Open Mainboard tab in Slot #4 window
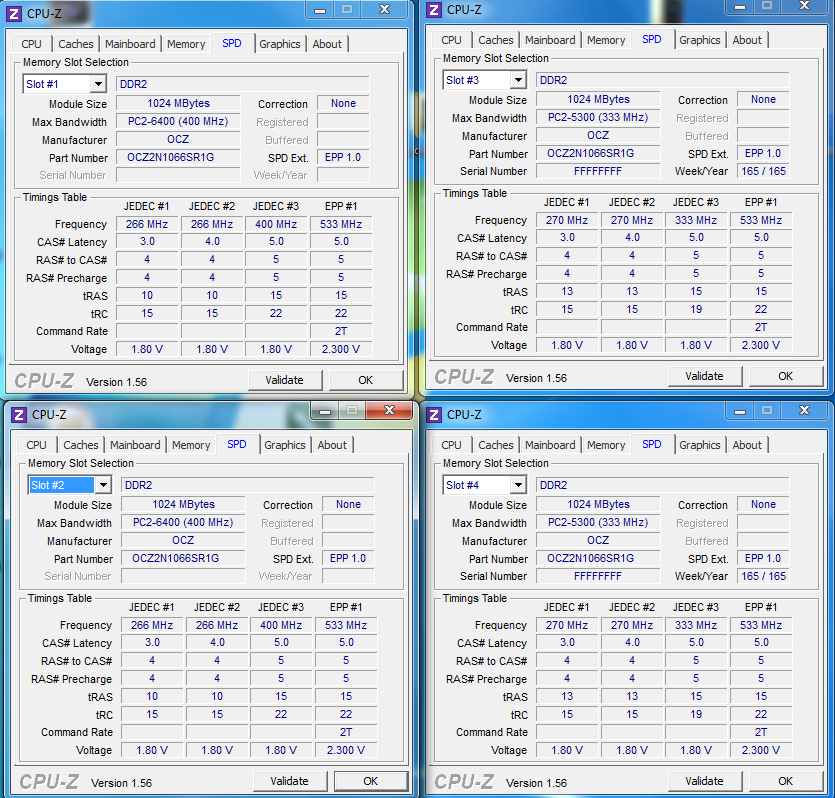835x798 pixels. (550, 445)
